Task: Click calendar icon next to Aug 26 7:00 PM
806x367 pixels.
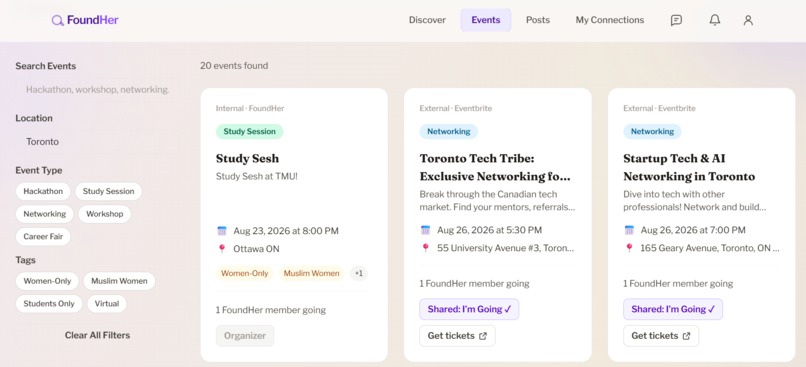Action: (x=629, y=230)
